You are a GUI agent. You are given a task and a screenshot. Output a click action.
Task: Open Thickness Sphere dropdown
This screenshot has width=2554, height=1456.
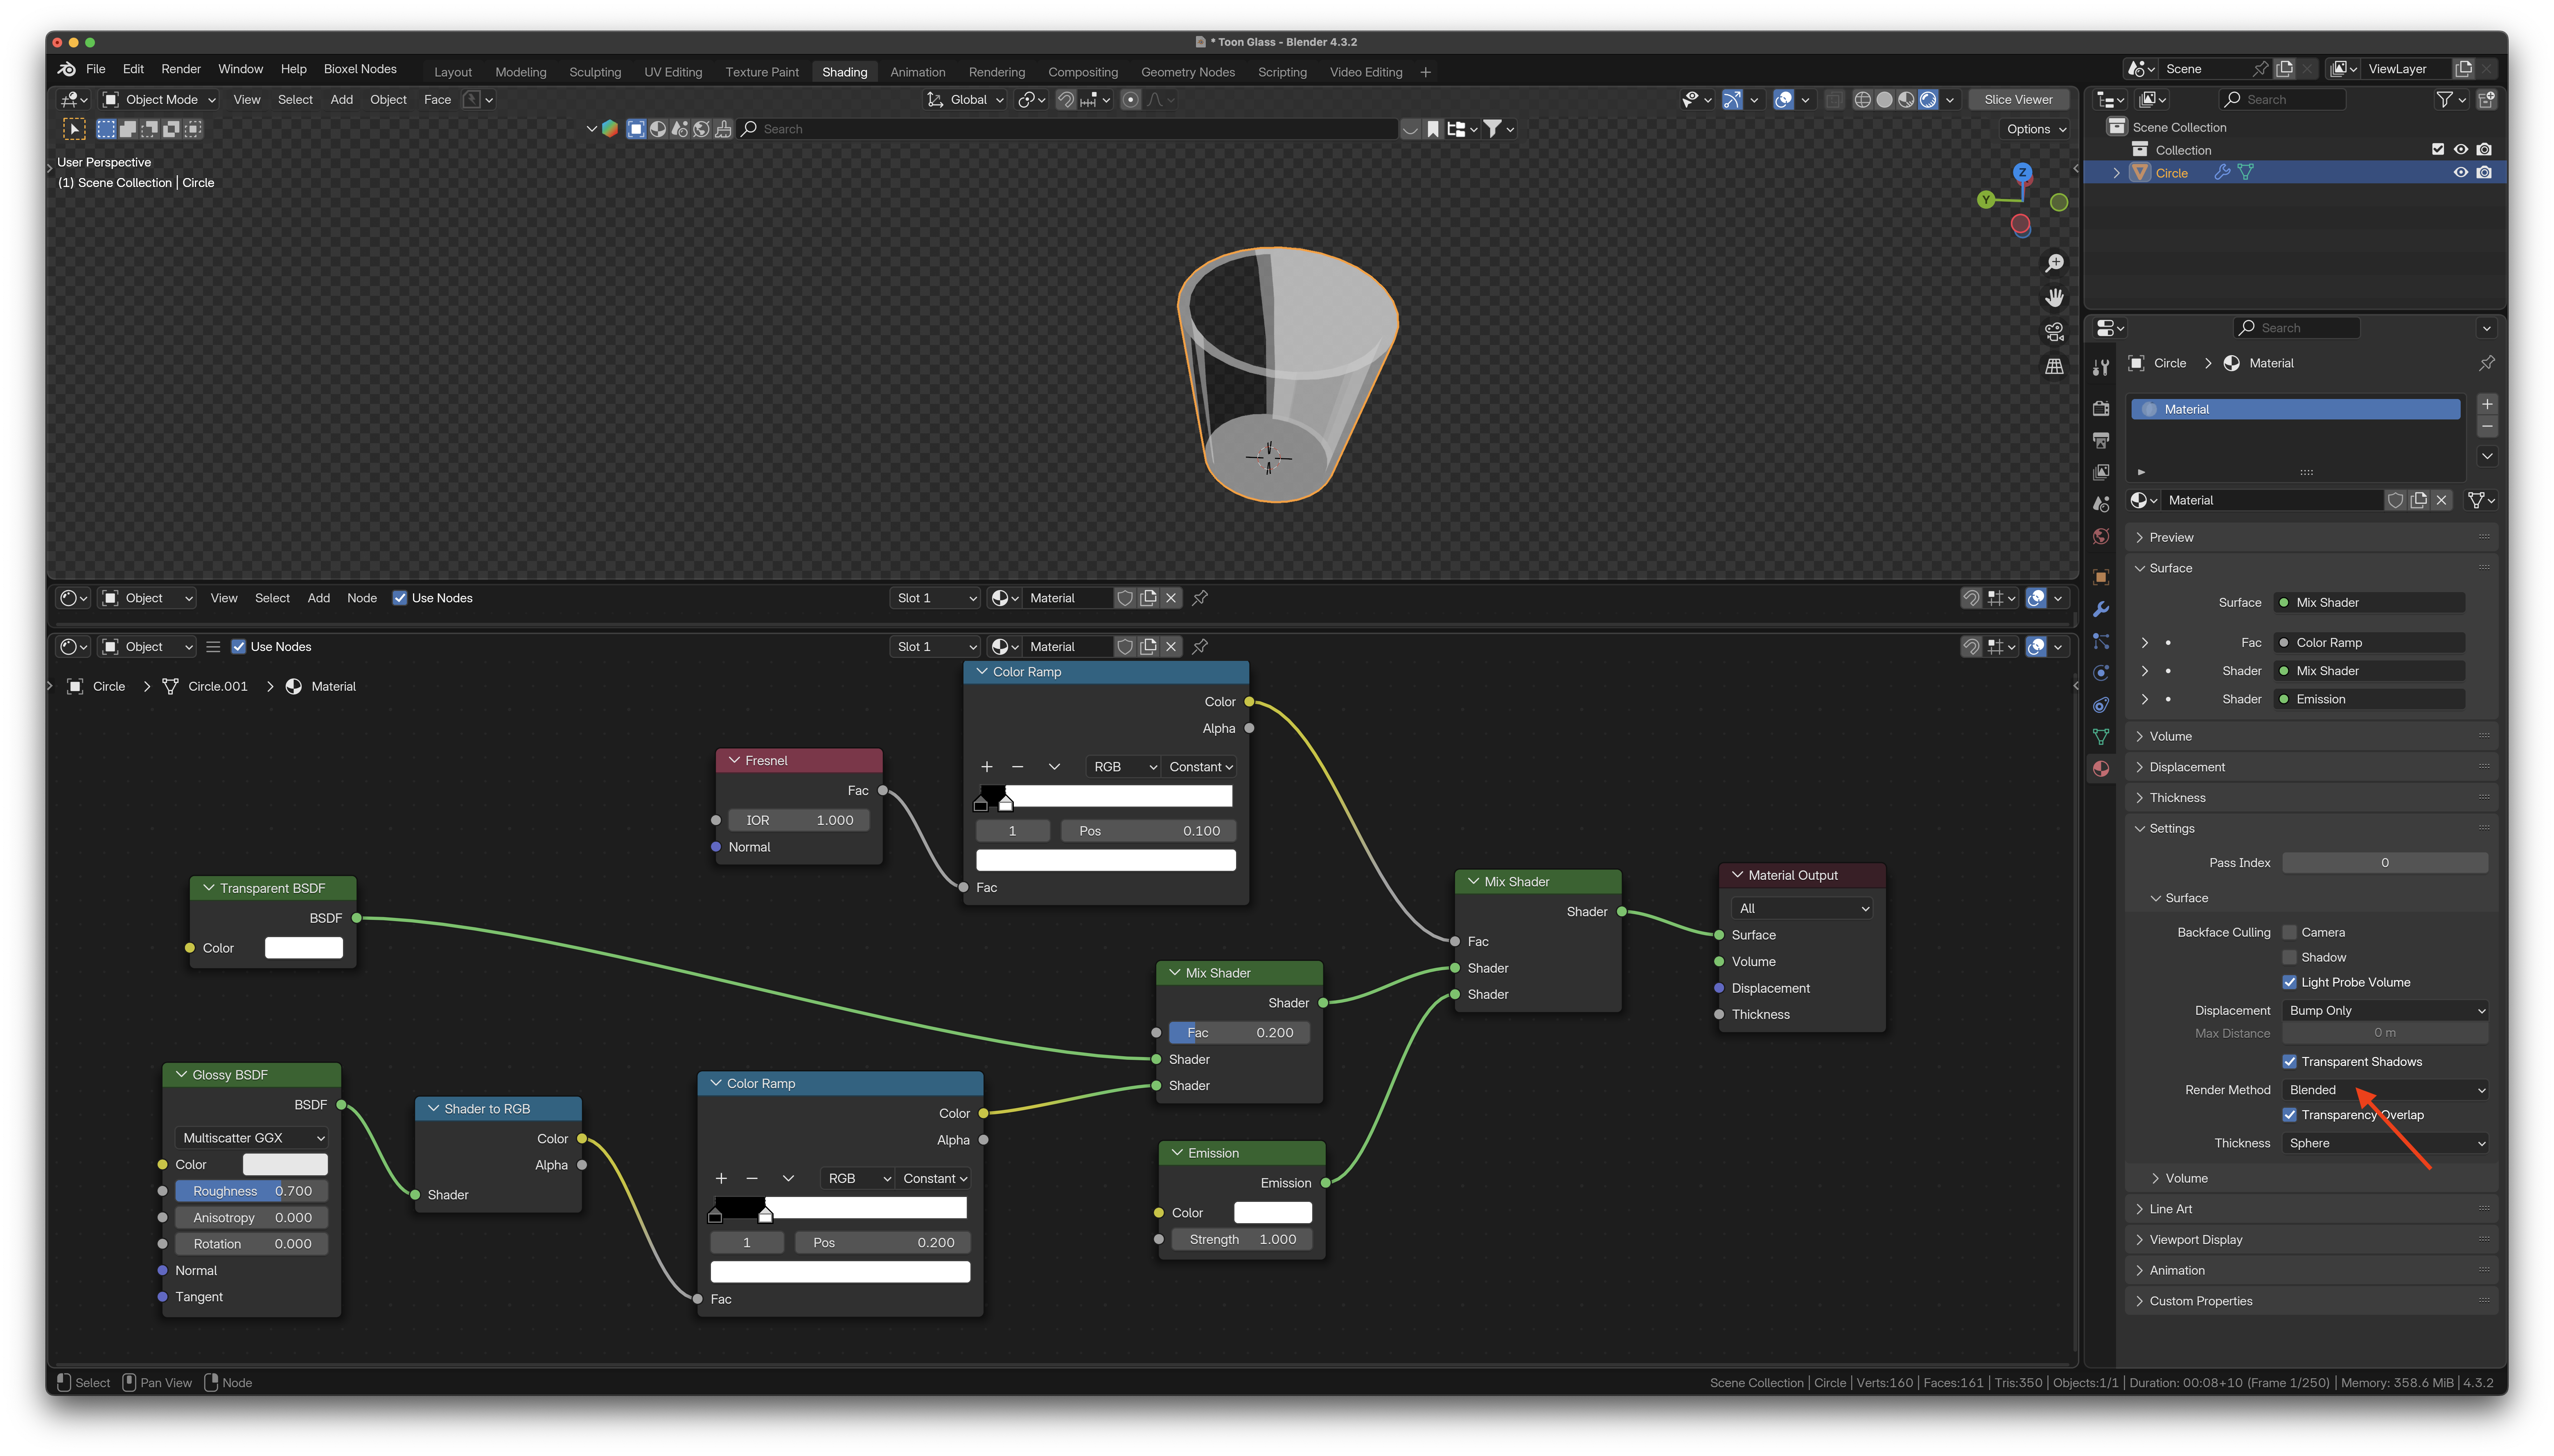[x=2385, y=1143]
